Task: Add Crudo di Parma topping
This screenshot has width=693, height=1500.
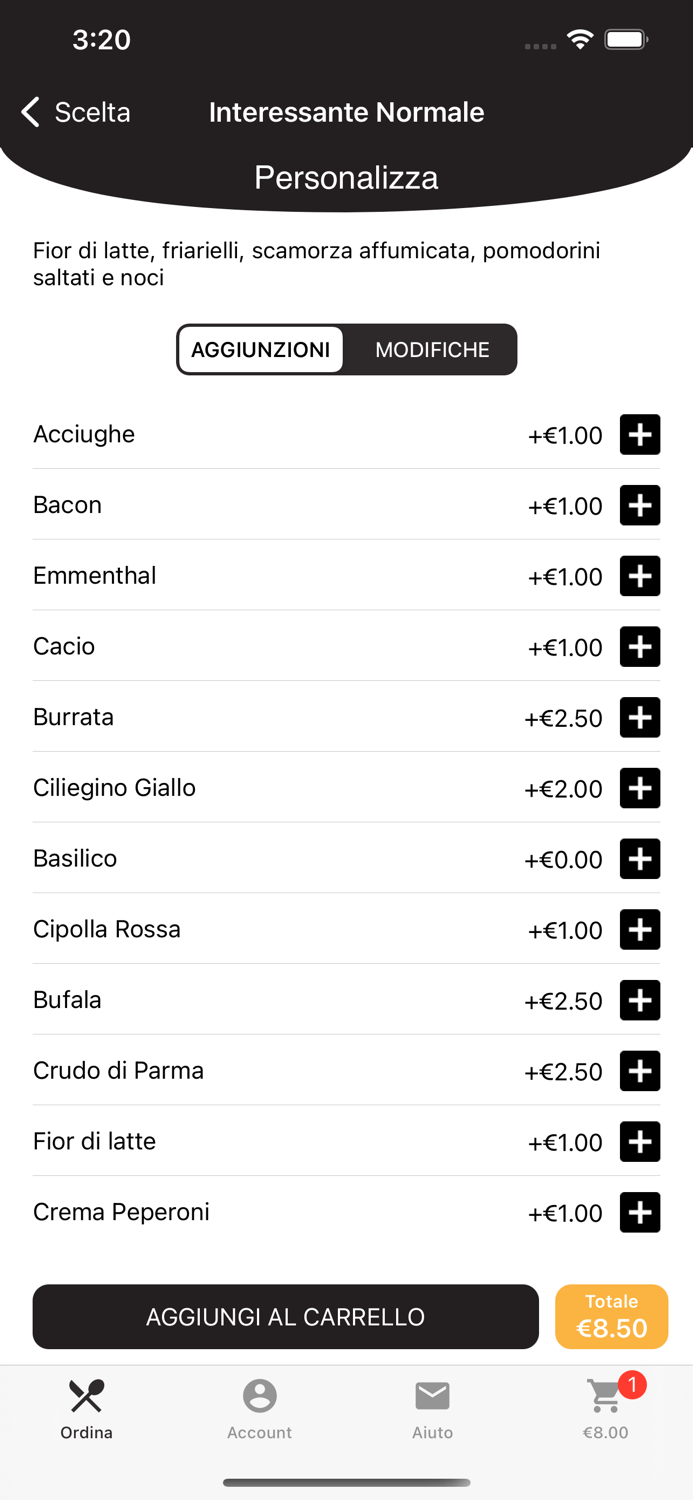Action: (x=640, y=1070)
